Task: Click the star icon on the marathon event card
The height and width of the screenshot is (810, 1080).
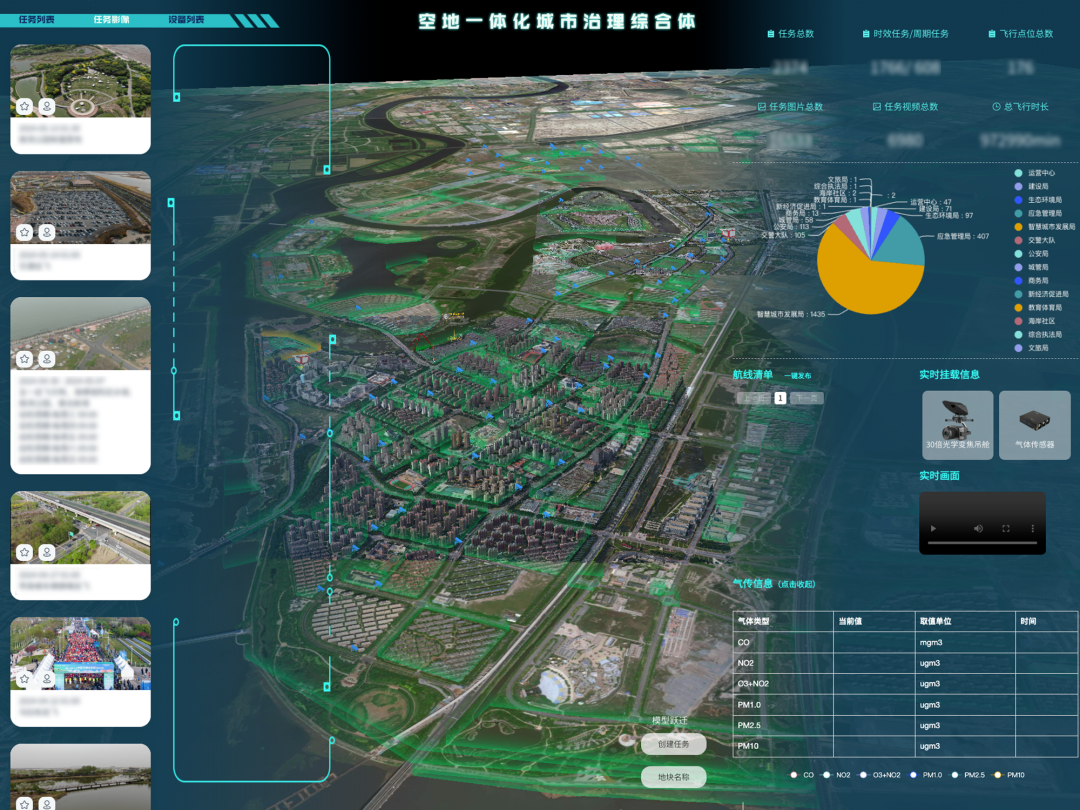Action: click(x=24, y=679)
